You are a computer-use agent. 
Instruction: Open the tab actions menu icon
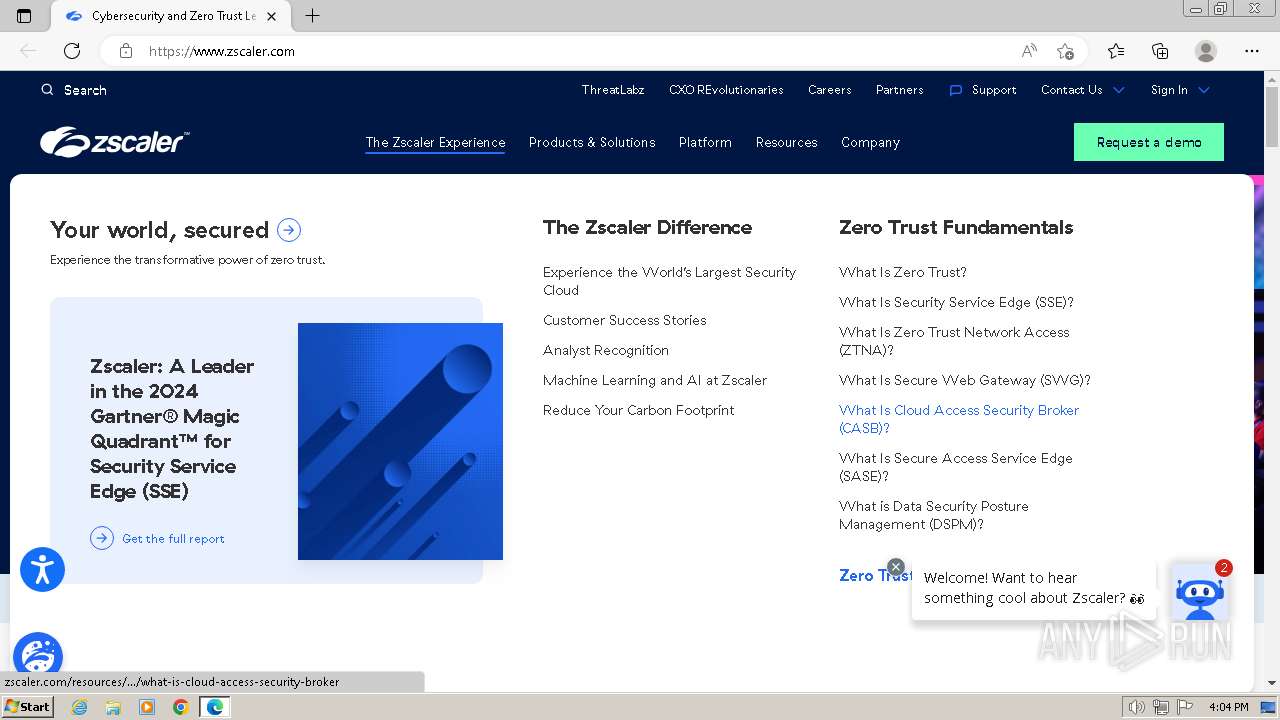24,16
